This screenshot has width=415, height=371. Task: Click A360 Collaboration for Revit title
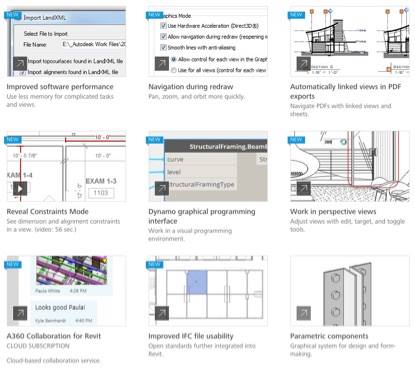click(x=54, y=336)
